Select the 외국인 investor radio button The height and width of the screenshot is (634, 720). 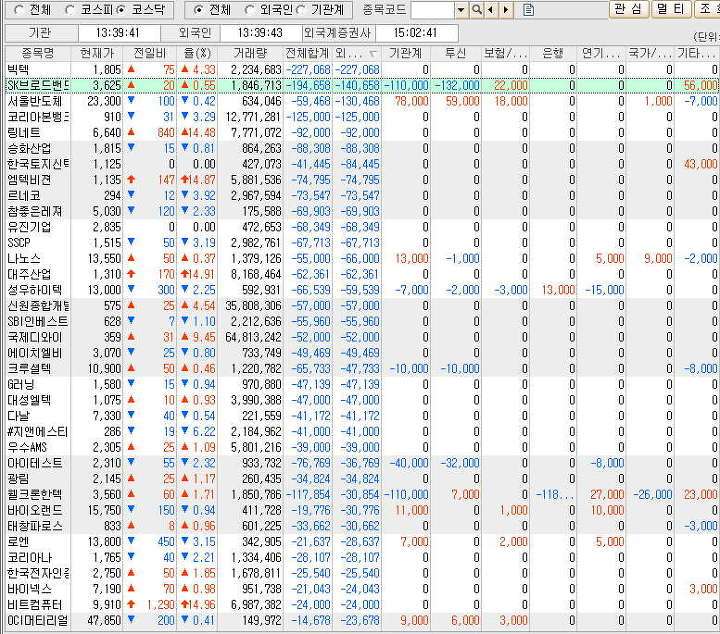tap(250, 10)
